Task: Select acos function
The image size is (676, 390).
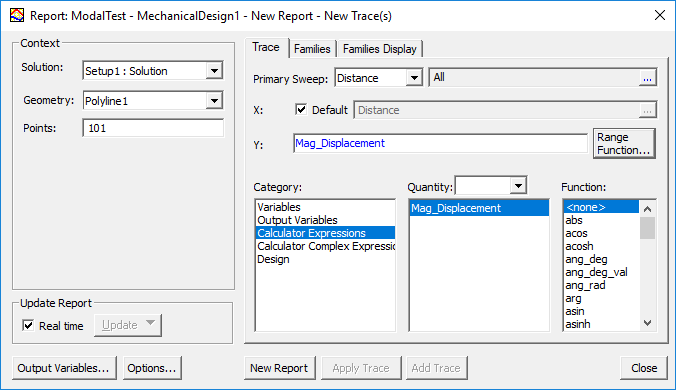Action: pos(601,233)
